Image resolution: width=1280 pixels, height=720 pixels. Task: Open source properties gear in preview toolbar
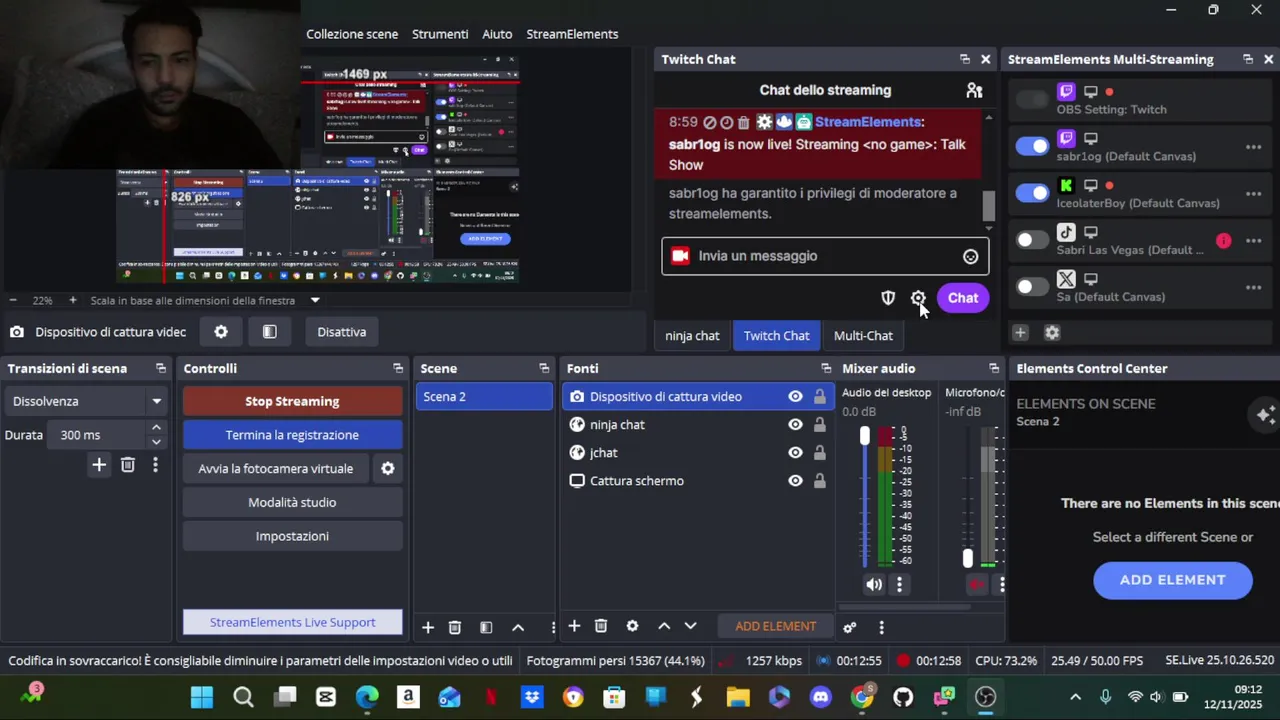[x=221, y=332]
